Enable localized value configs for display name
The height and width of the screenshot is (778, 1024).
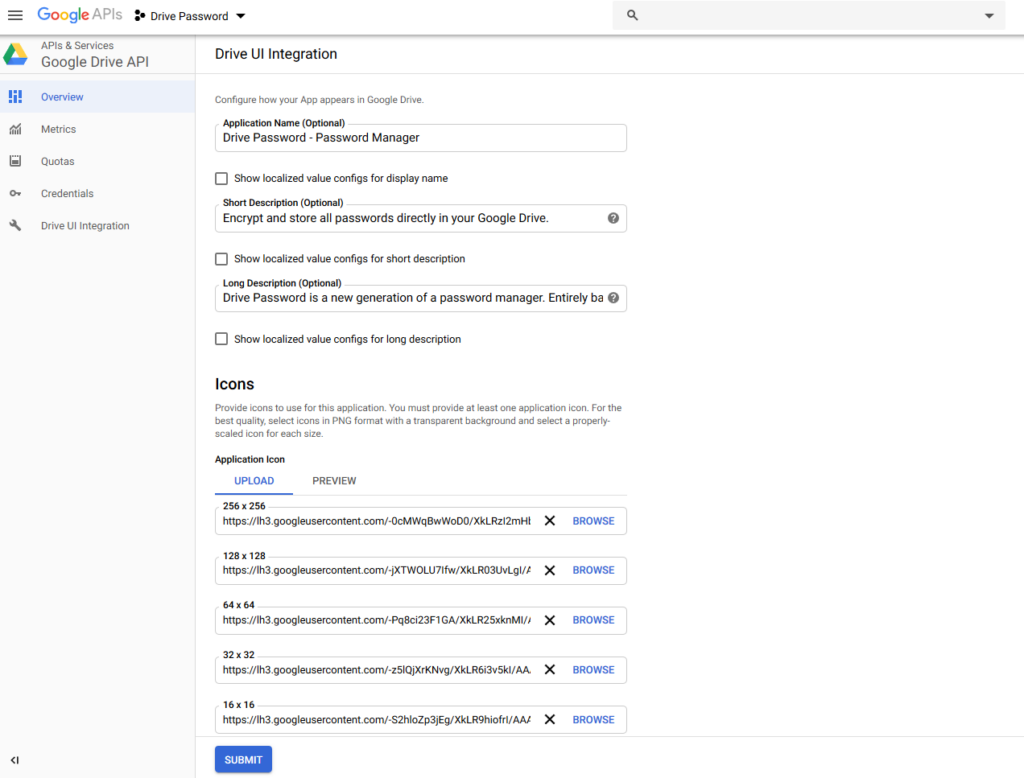pyautogui.click(x=221, y=178)
